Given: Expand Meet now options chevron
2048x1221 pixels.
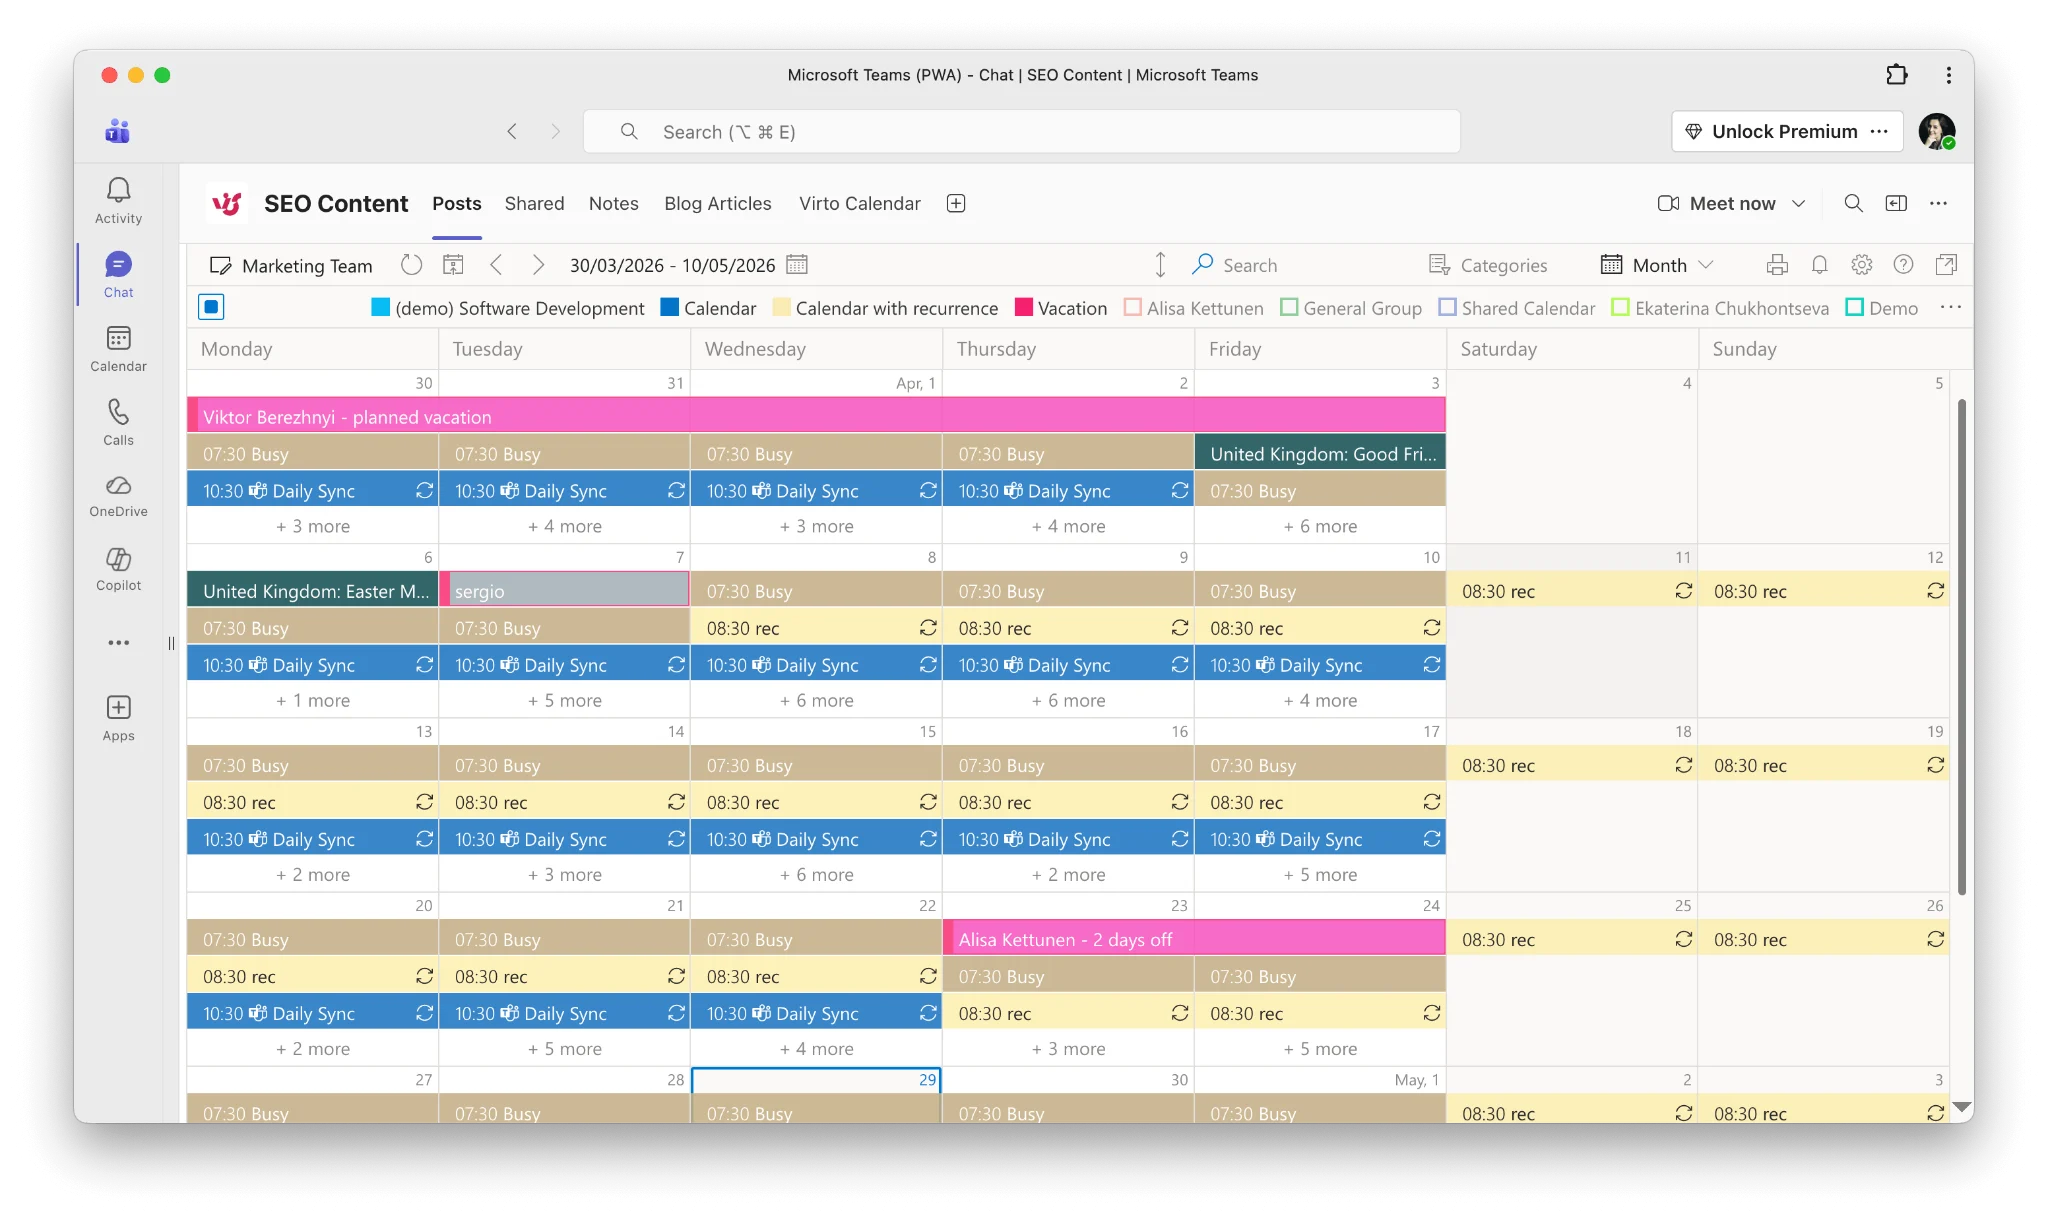Looking at the screenshot, I should tap(1798, 203).
